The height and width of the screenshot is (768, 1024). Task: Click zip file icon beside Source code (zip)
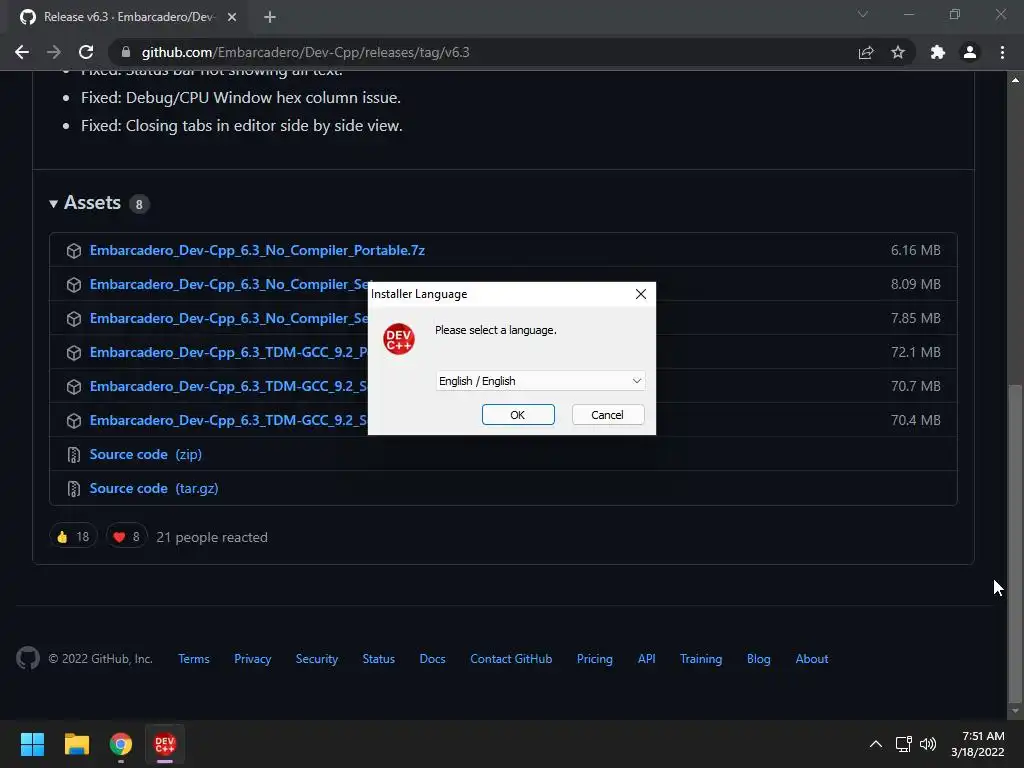74,455
